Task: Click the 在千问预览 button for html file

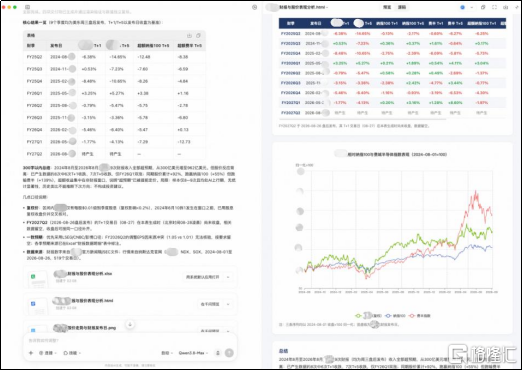Action: pos(210,304)
